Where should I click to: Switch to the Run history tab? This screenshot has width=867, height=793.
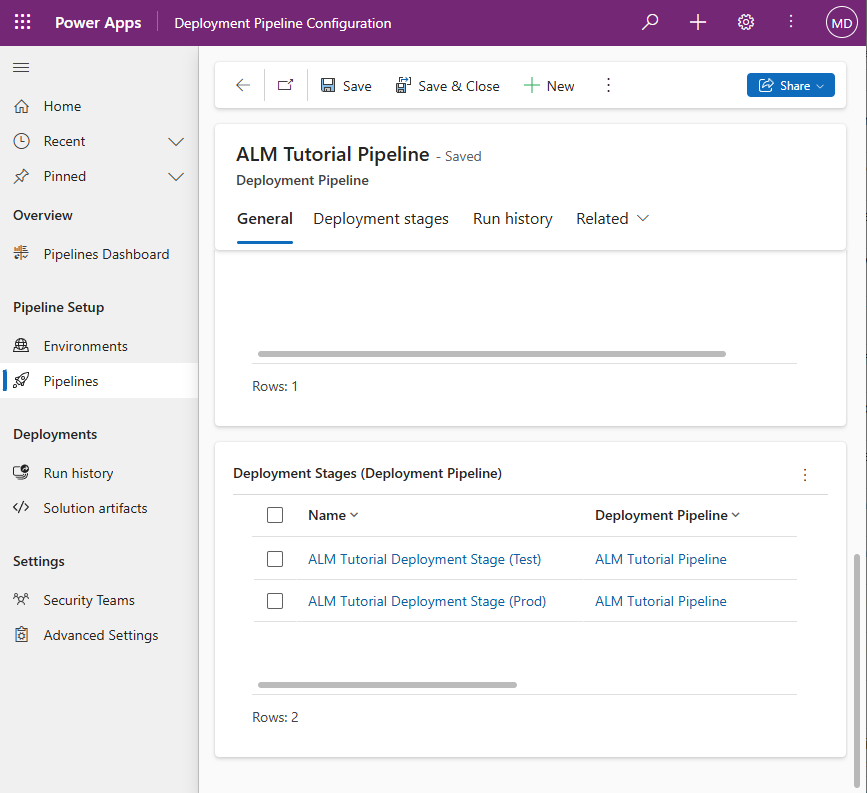click(x=513, y=219)
